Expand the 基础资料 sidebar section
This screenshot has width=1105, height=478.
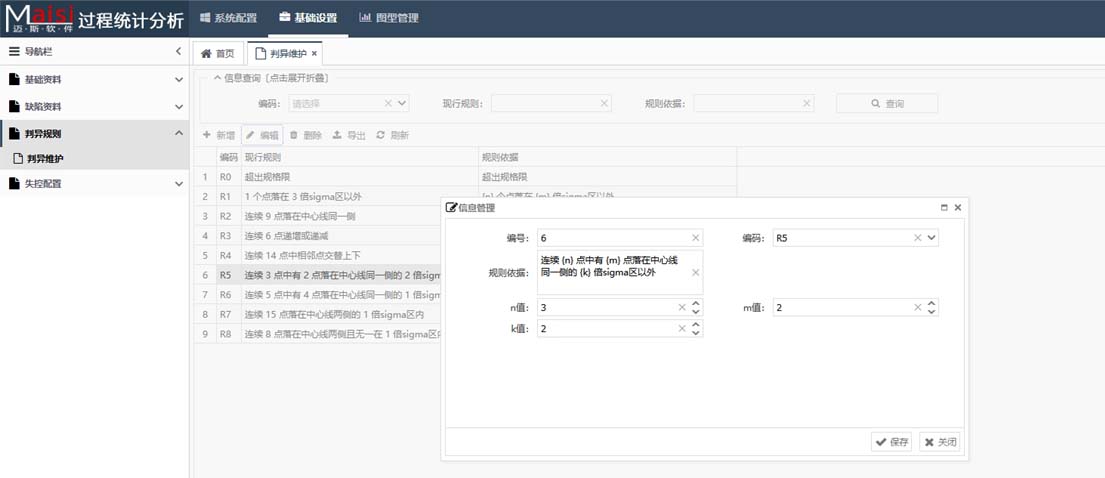click(x=178, y=79)
